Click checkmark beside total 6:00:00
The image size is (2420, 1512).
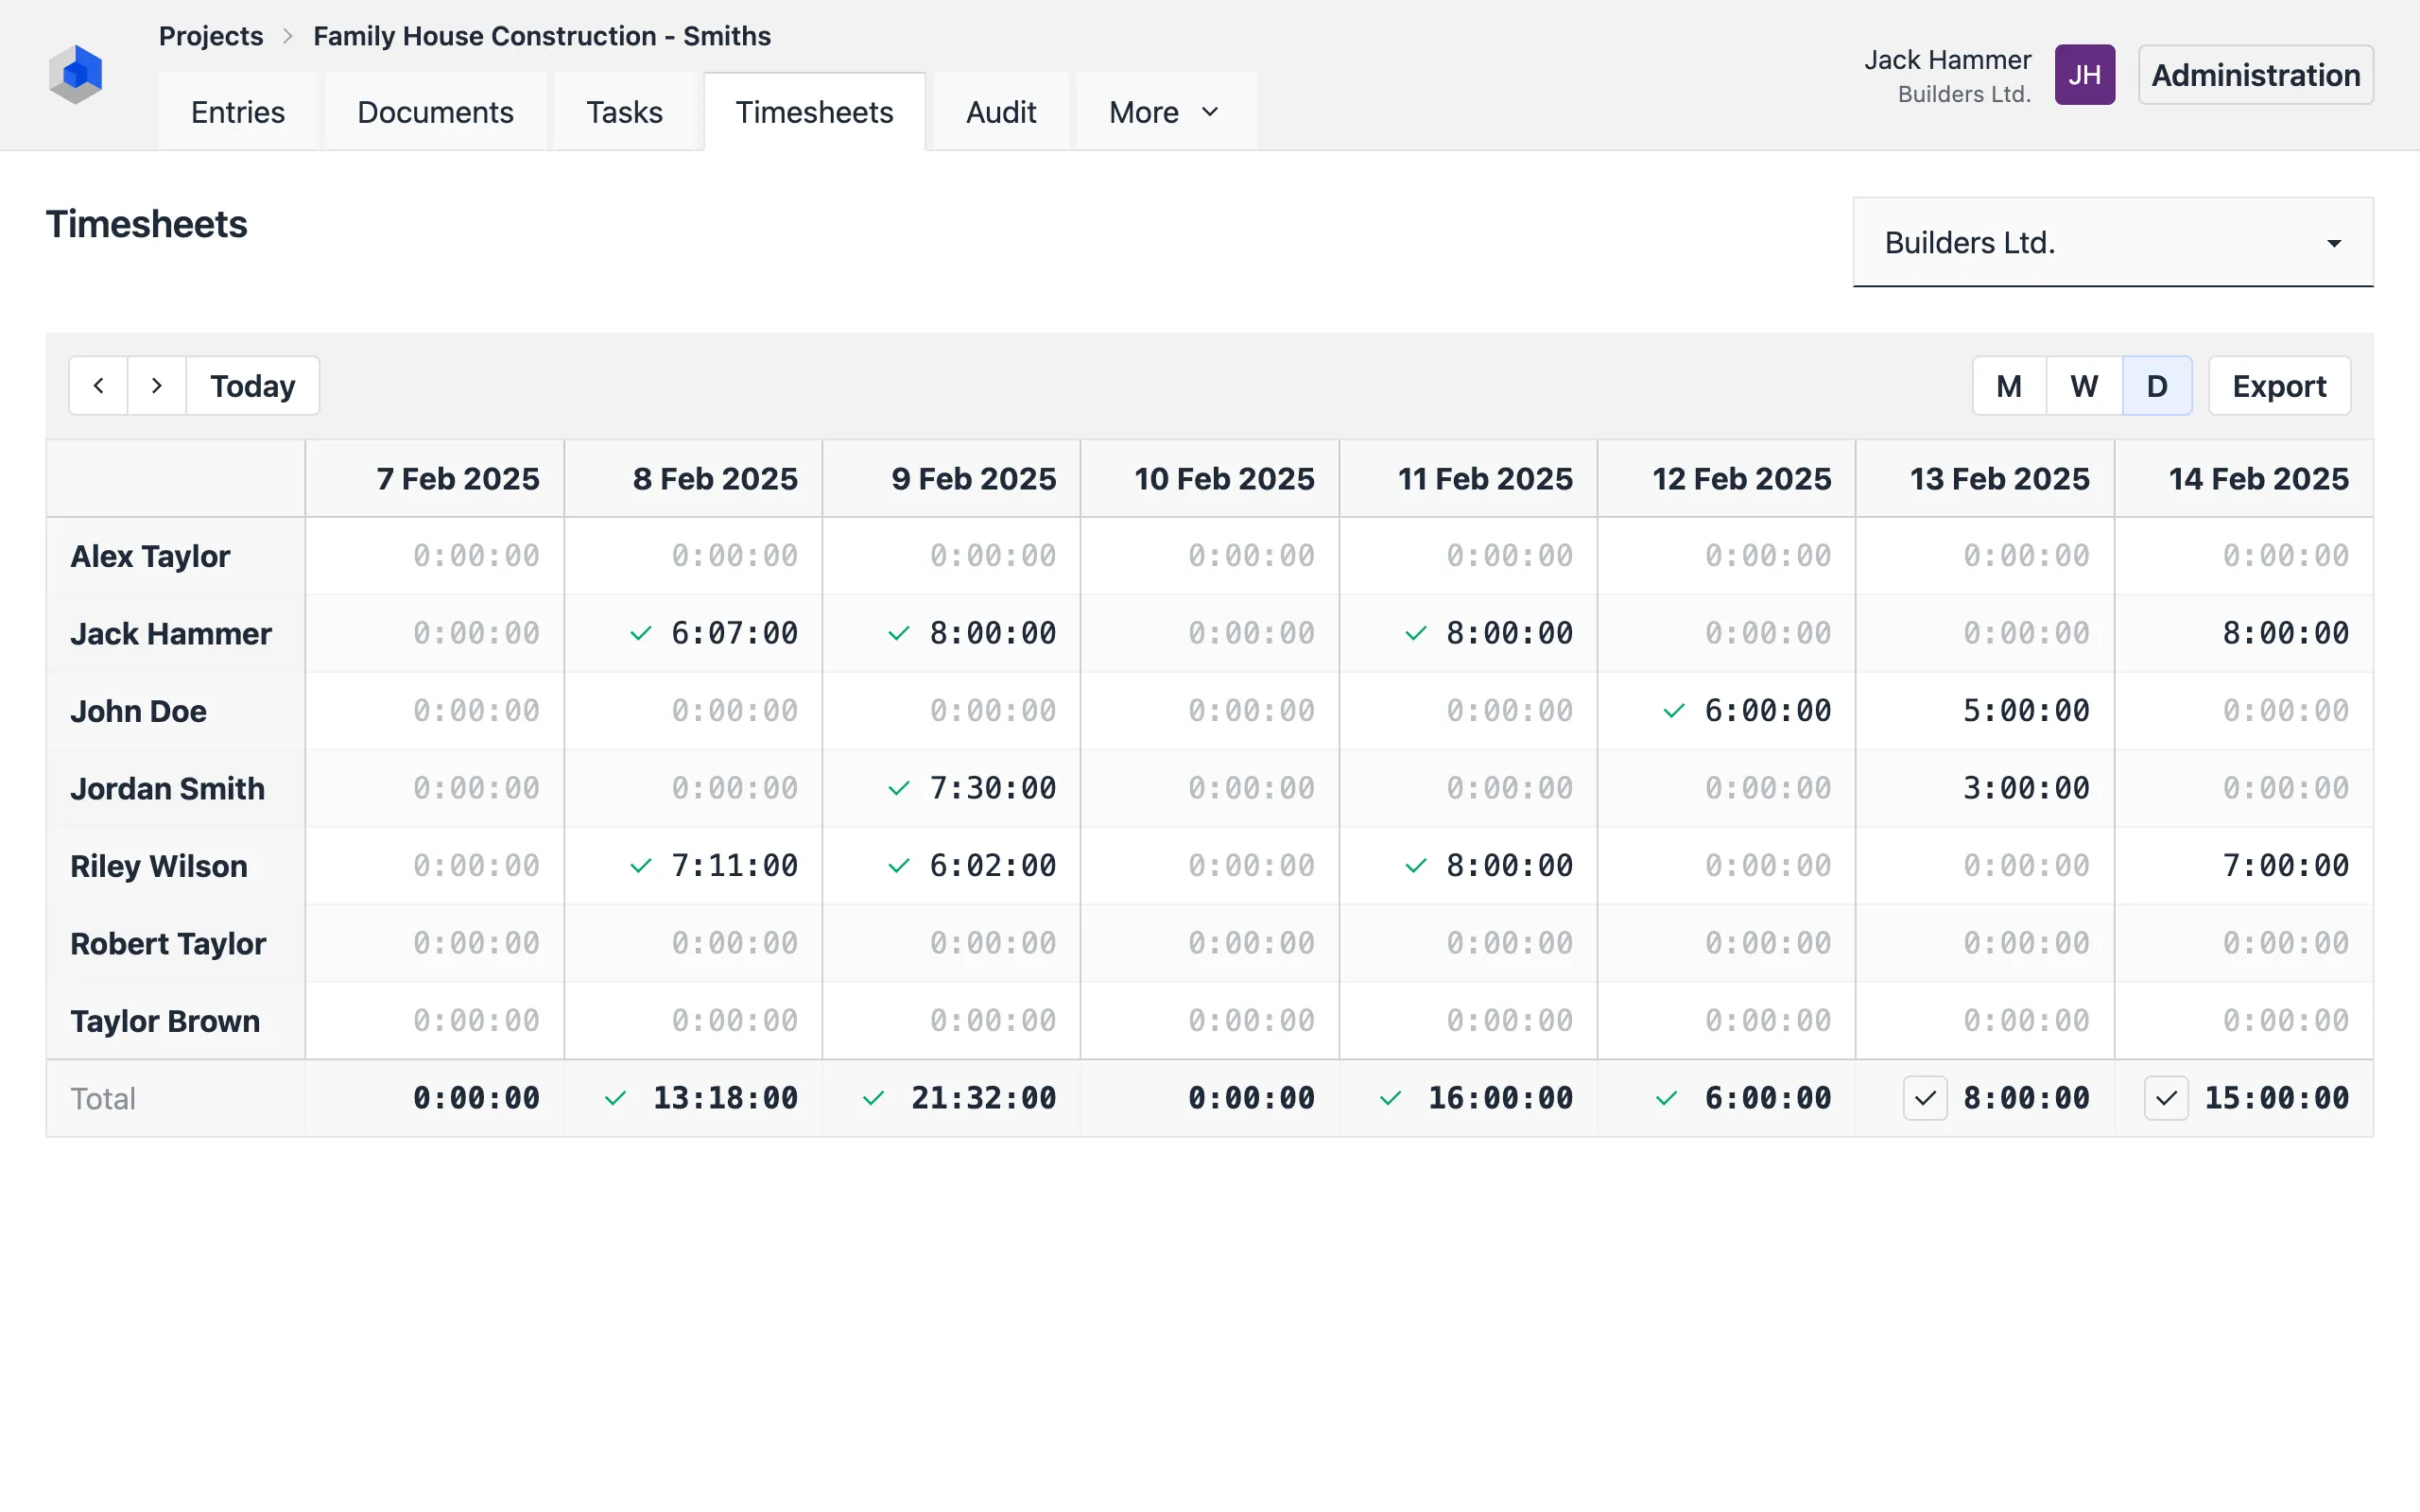(x=1667, y=1098)
